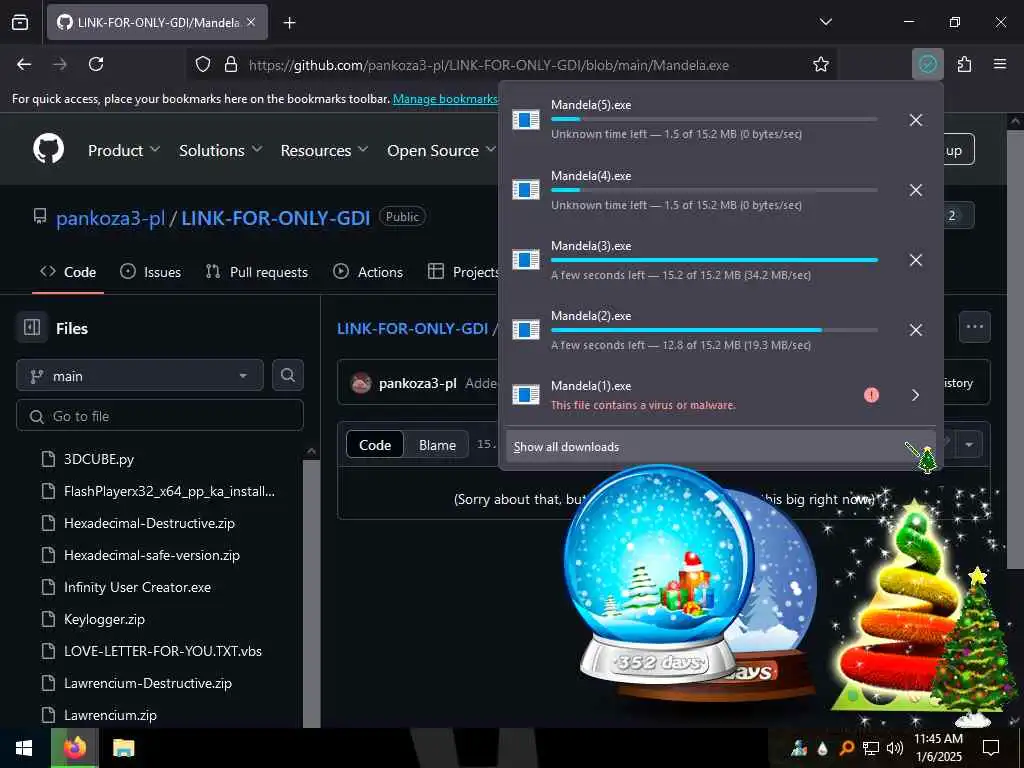
Task: Open Infinity User Creator.exe file
Action: (x=137, y=587)
